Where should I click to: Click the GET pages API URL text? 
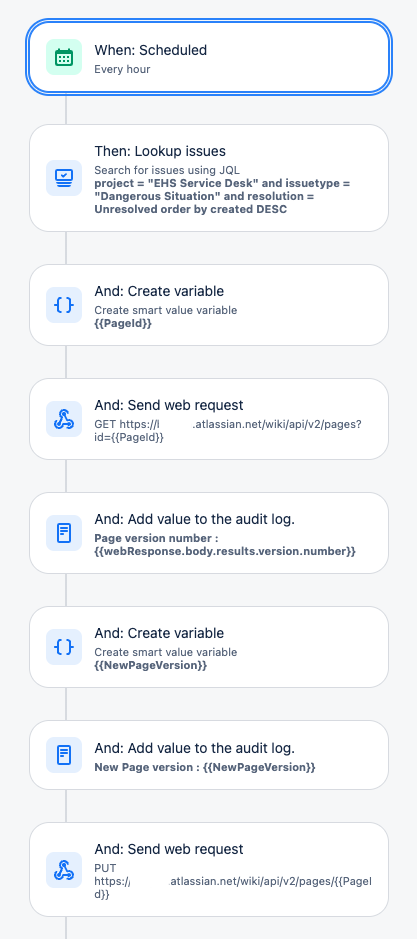coord(228,431)
